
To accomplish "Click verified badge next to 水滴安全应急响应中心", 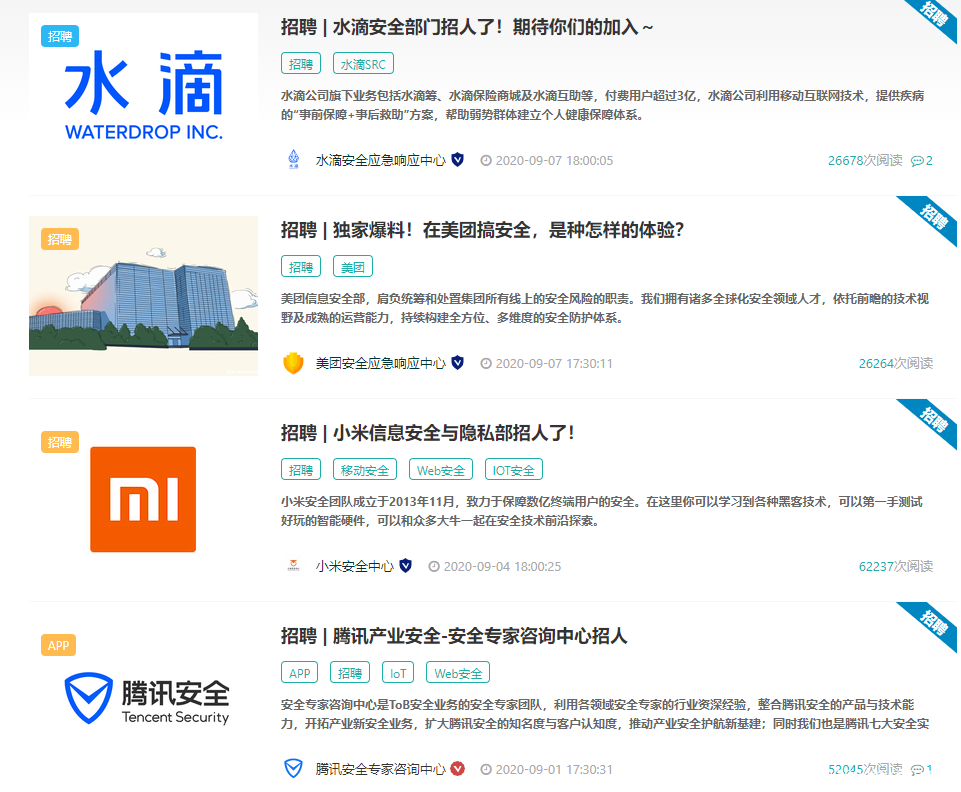I will point(458,160).
